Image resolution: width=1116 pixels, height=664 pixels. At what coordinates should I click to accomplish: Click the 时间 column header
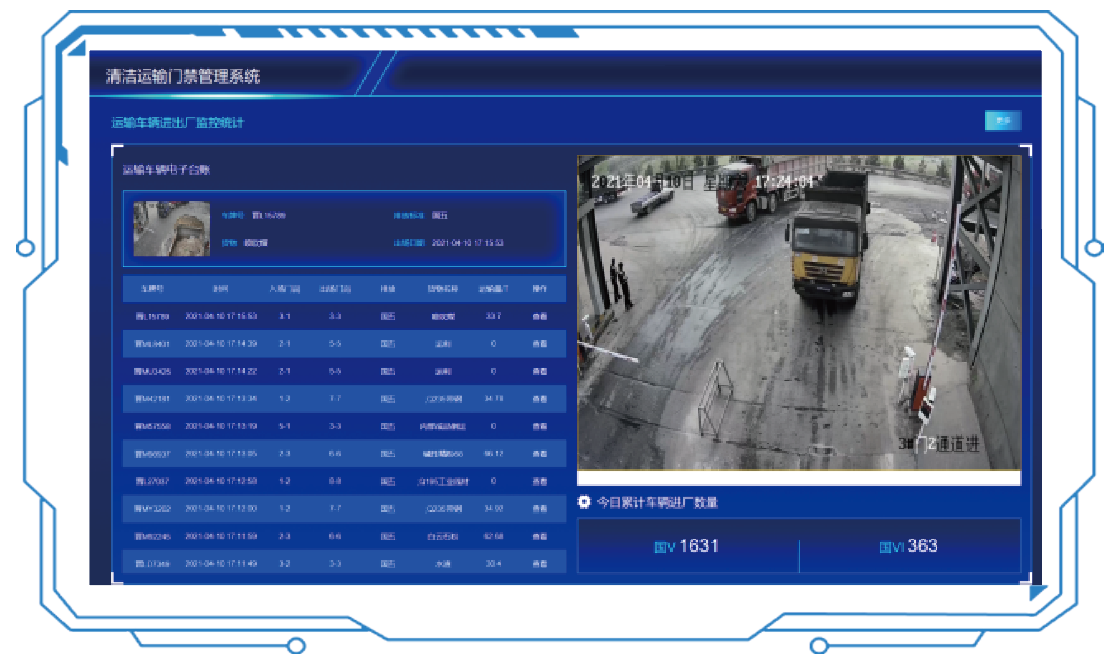221,289
